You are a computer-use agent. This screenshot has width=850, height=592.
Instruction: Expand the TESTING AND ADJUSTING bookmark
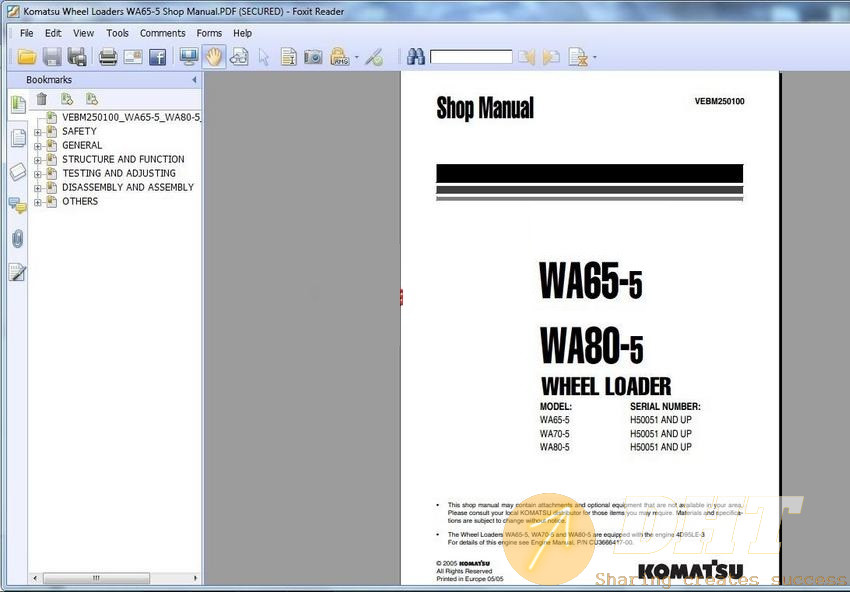pos(37,174)
